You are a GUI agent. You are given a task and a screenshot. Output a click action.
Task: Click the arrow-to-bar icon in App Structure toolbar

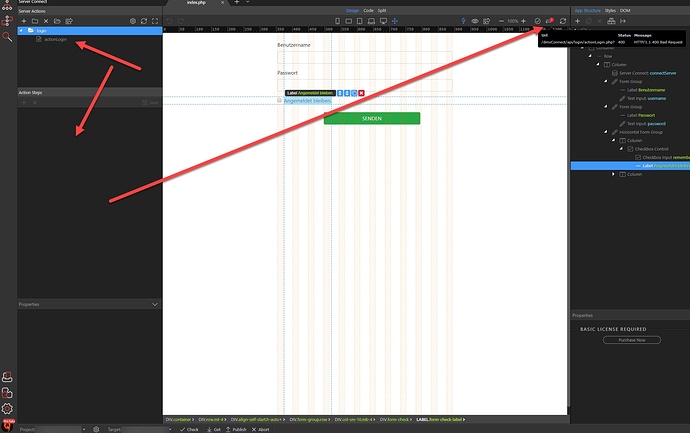coord(623,21)
